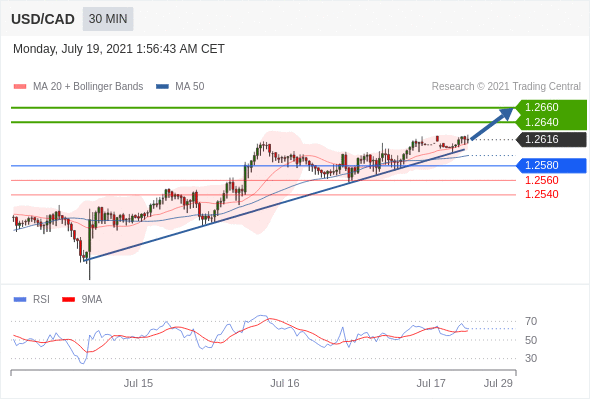Click the 1.2660 resistance price tag

(551, 107)
